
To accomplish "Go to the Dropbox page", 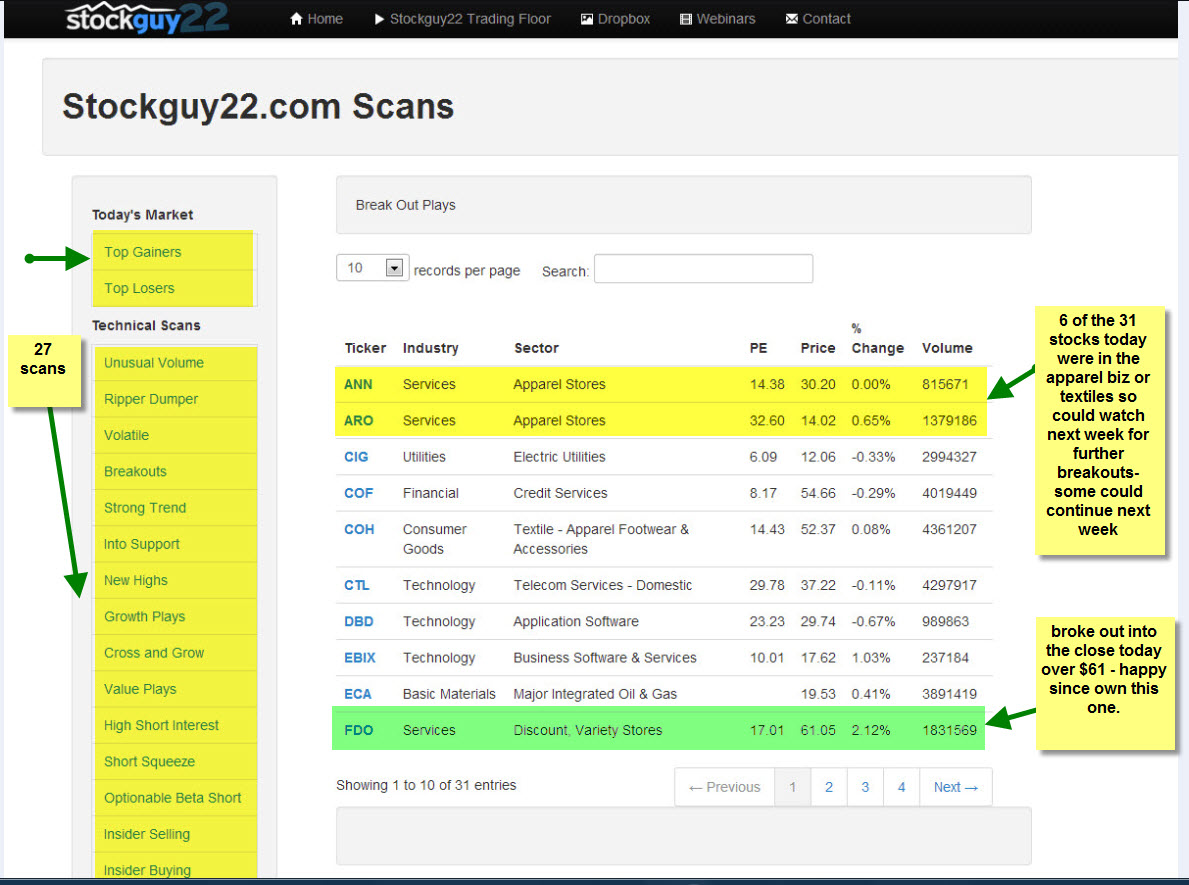I will pos(615,19).
